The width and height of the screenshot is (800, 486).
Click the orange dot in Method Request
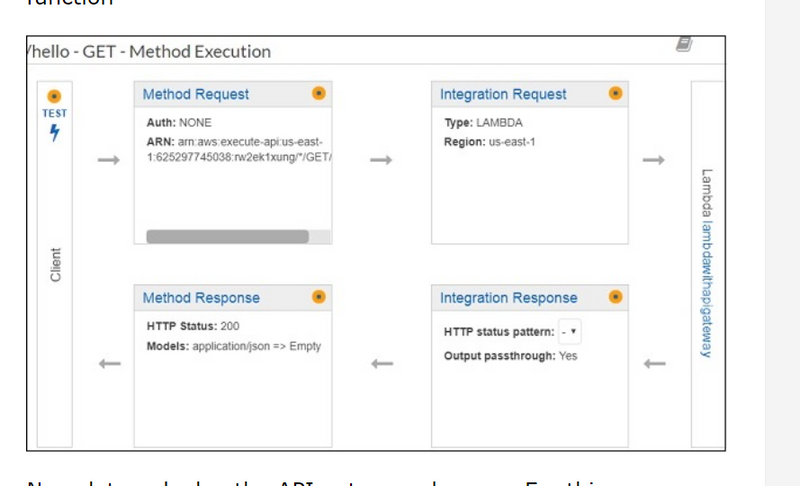pos(318,94)
